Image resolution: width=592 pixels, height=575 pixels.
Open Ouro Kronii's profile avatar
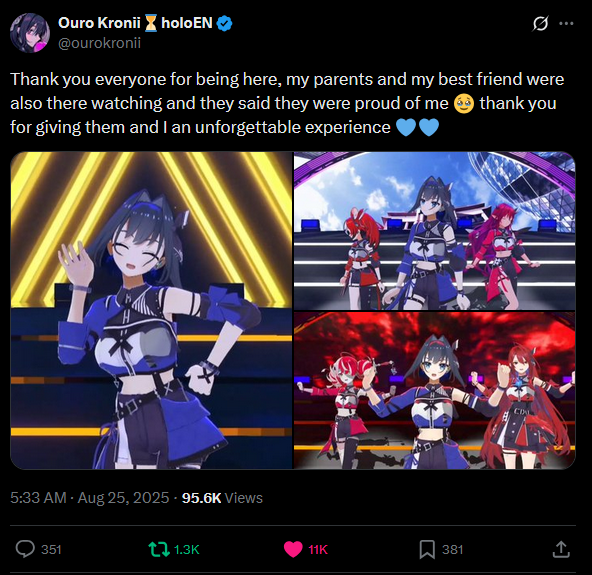coord(30,33)
